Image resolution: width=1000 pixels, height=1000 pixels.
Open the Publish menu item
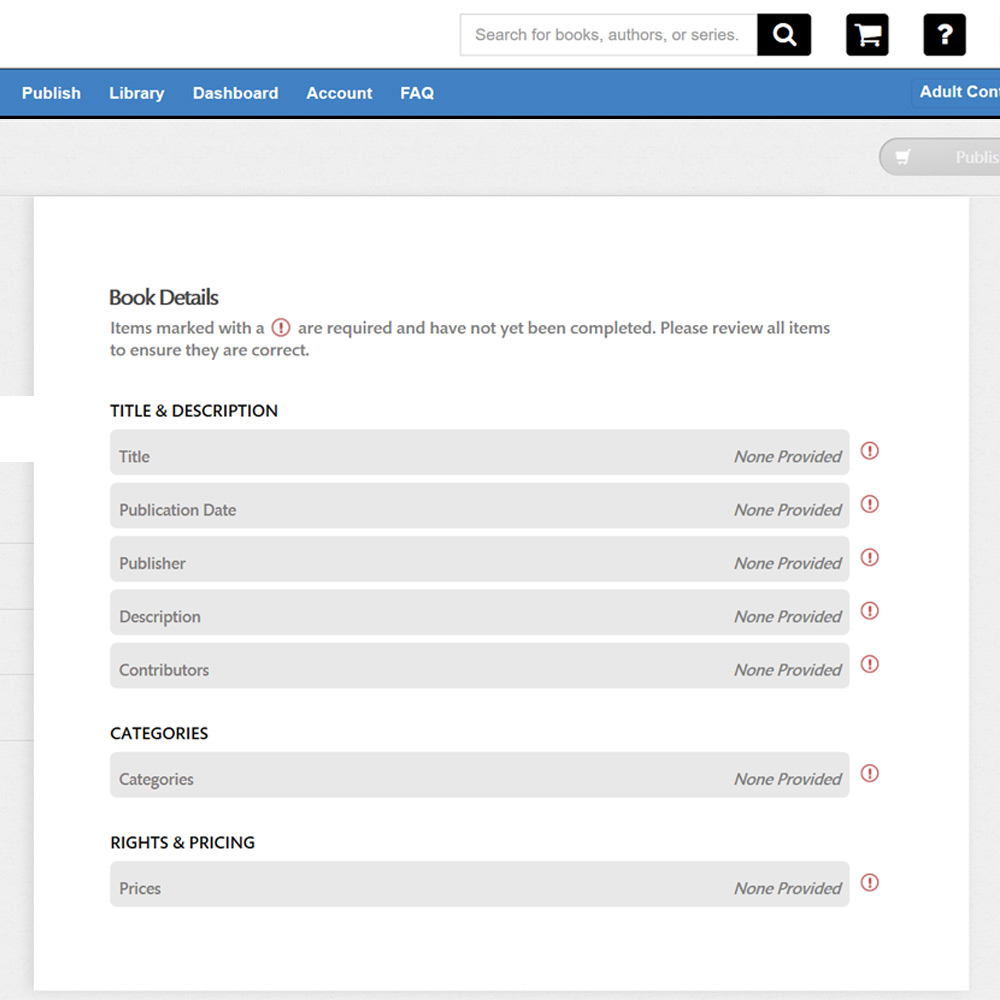pos(51,93)
